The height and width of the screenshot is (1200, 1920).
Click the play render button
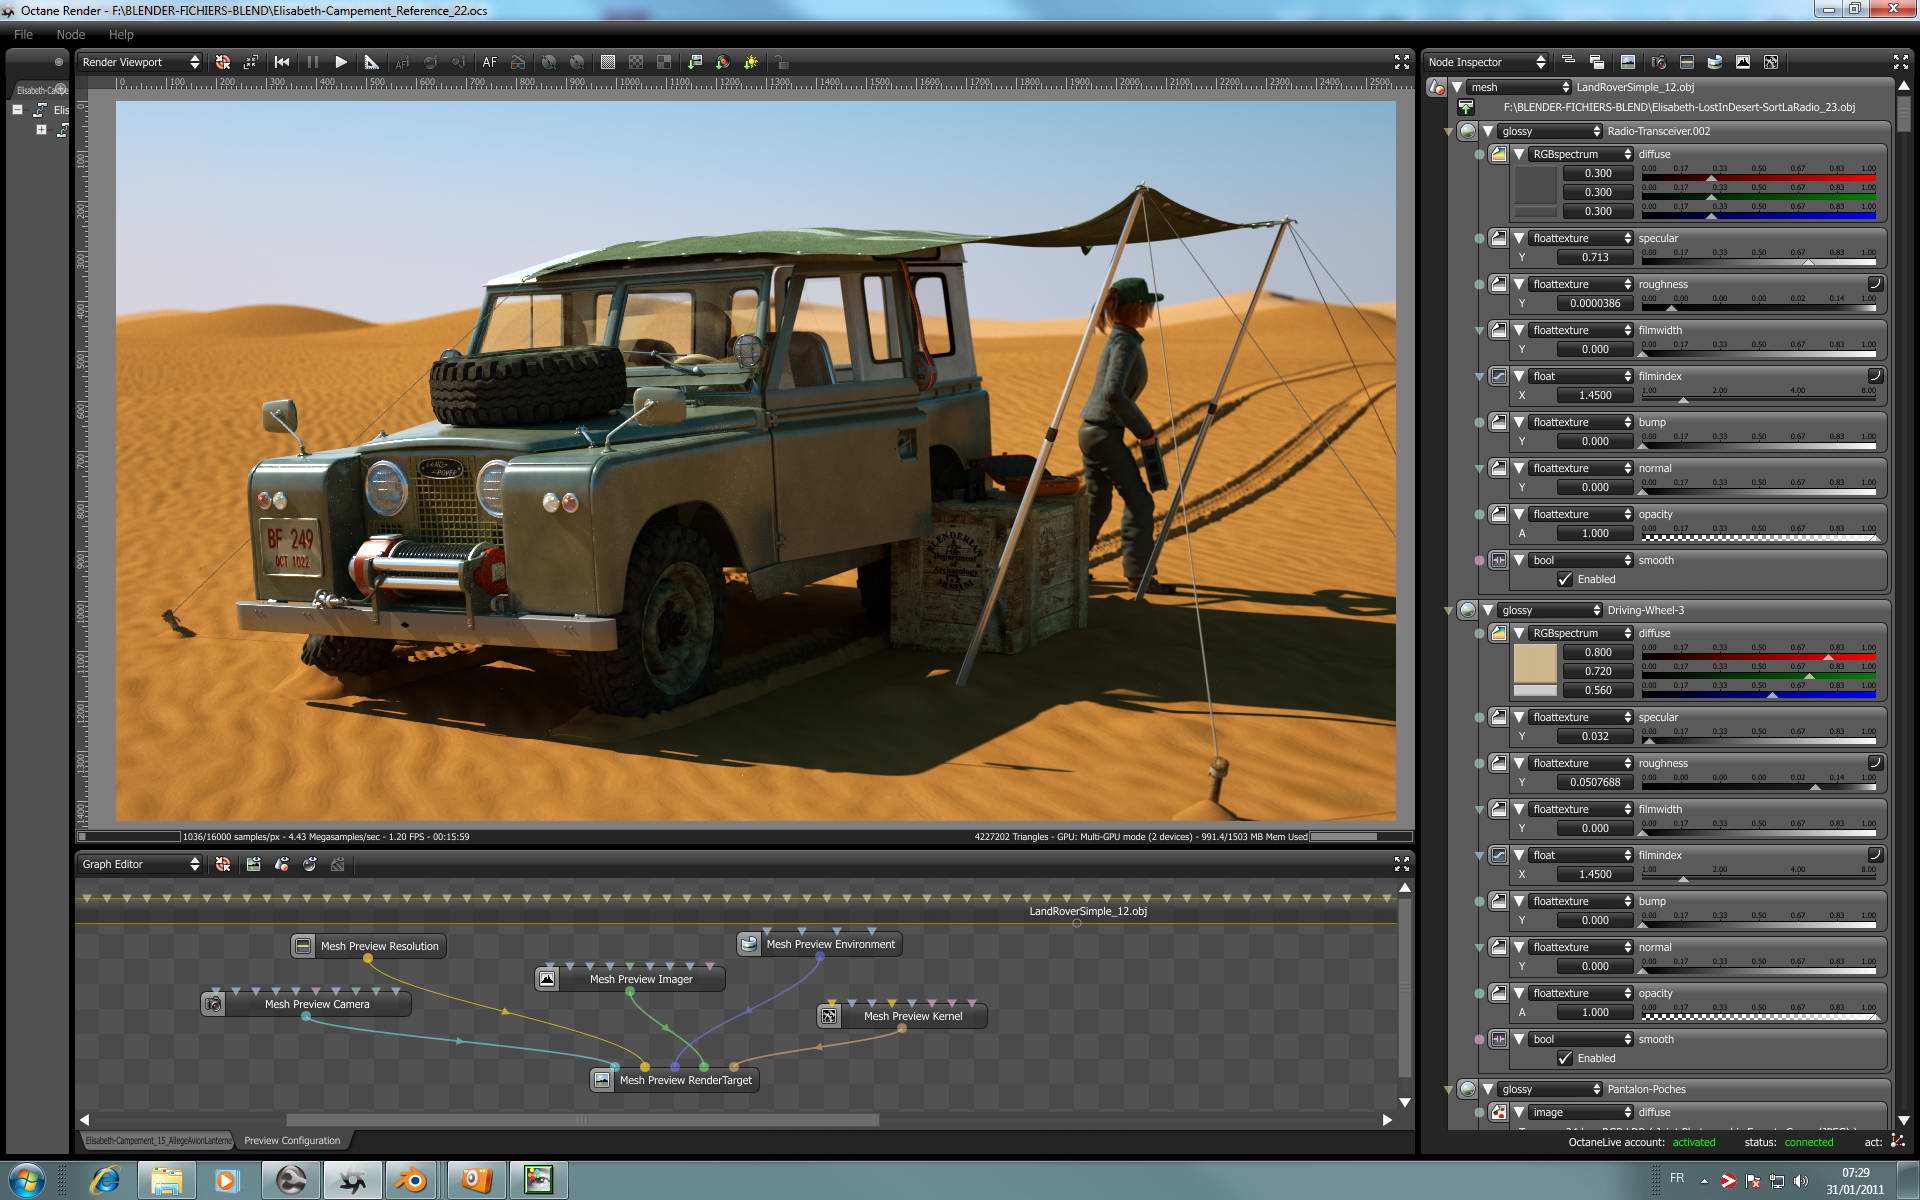(341, 62)
